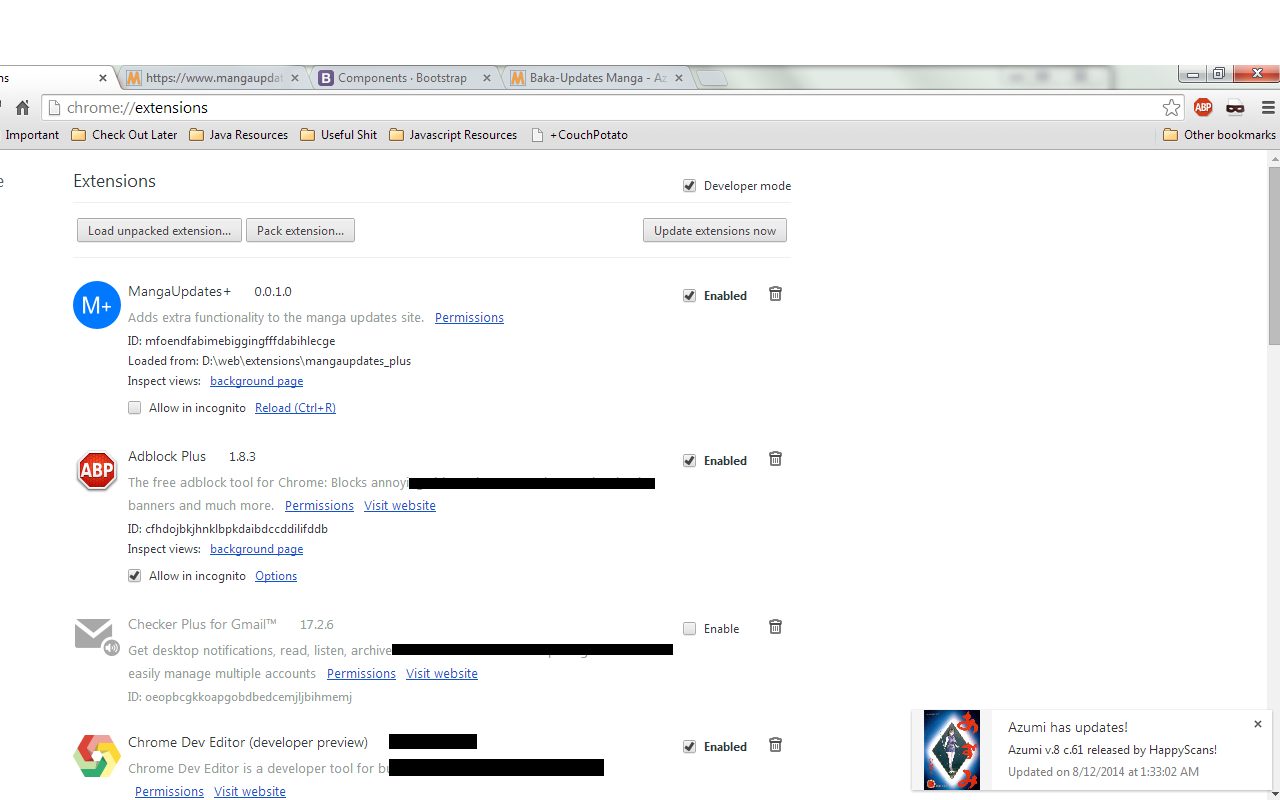This screenshot has width=1280, height=800.
Task: Click Visit website for Chrome Dev Editor
Action: pos(250,792)
